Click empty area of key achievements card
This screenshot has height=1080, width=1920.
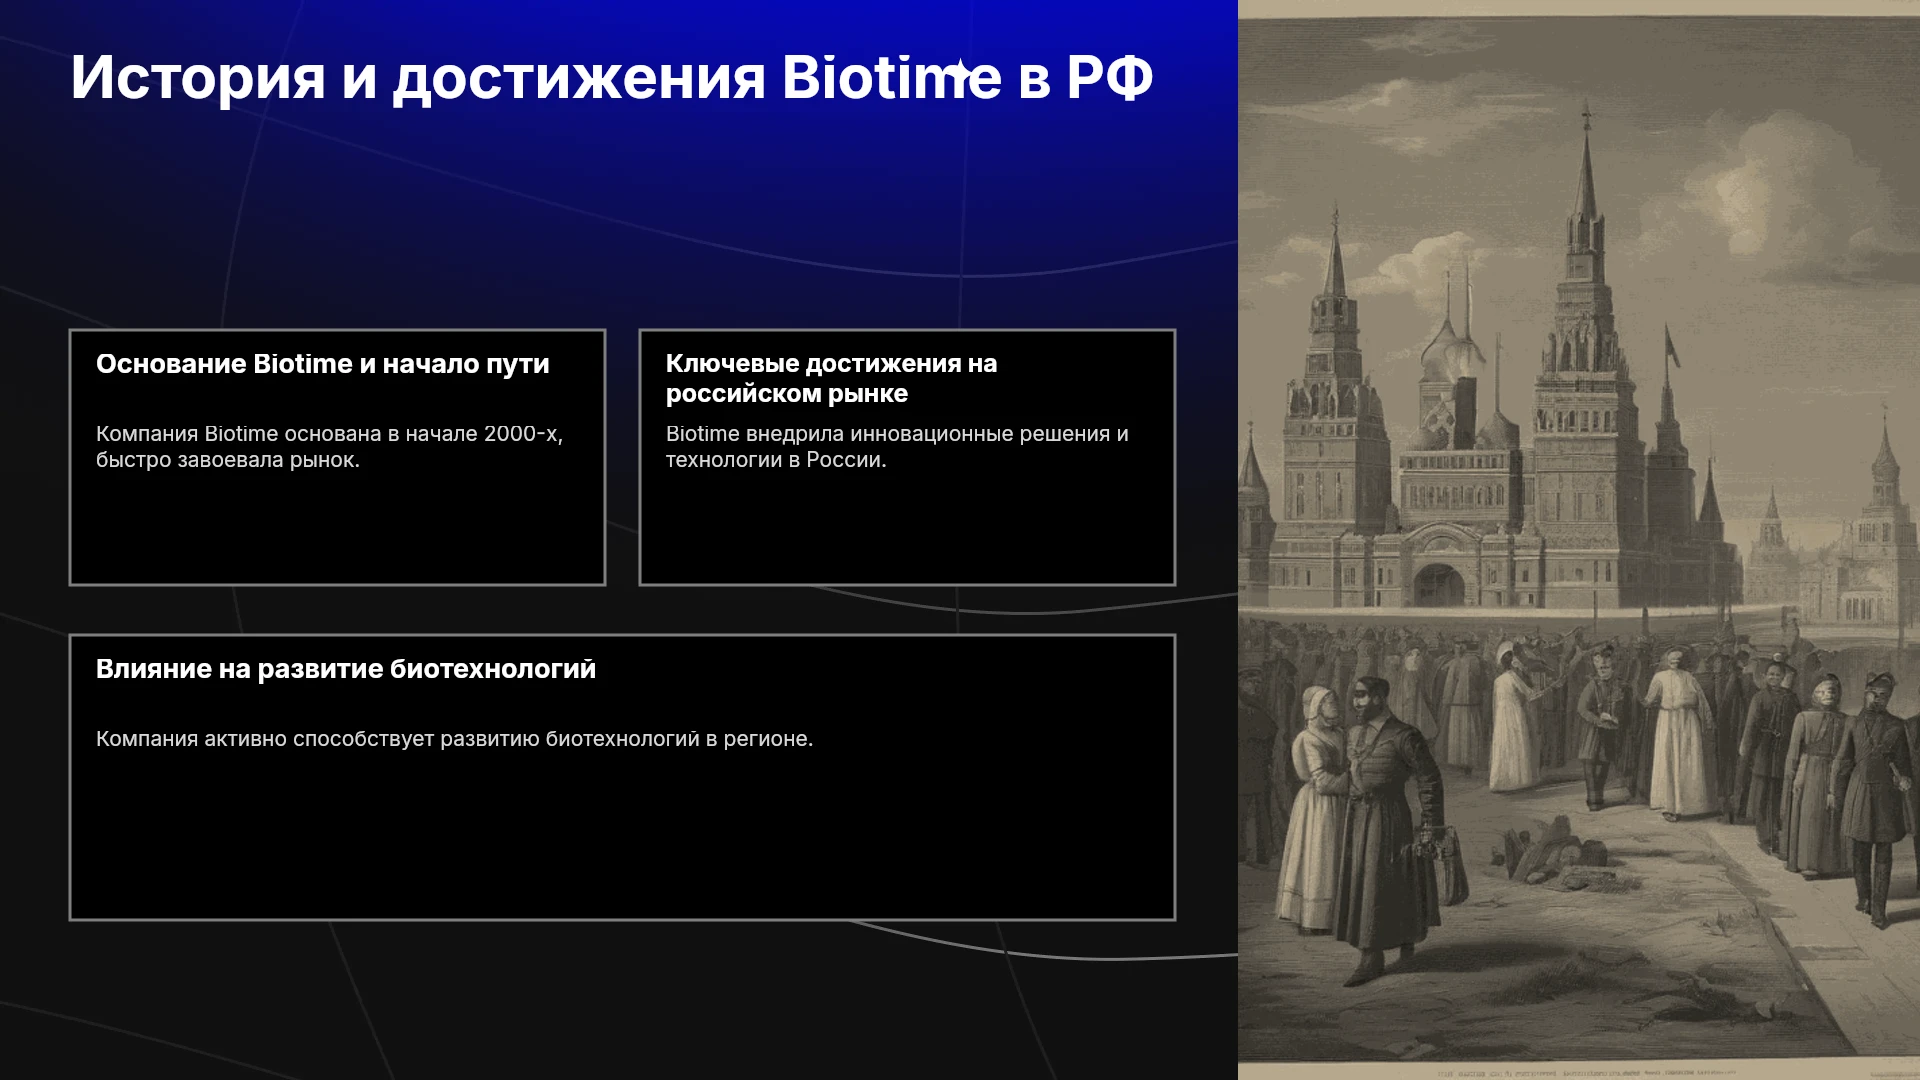[907, 530]
